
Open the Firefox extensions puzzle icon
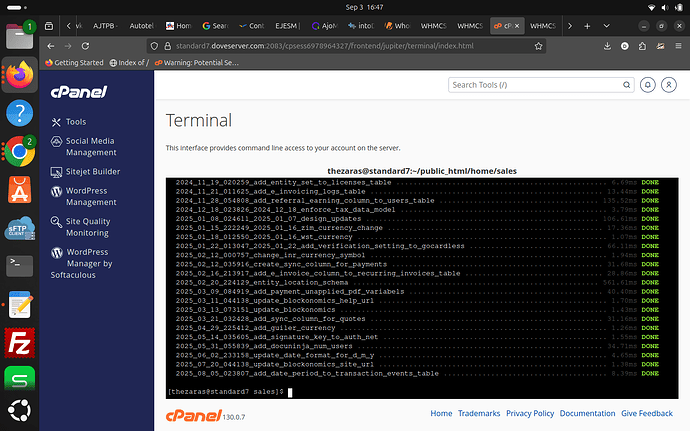642,46
